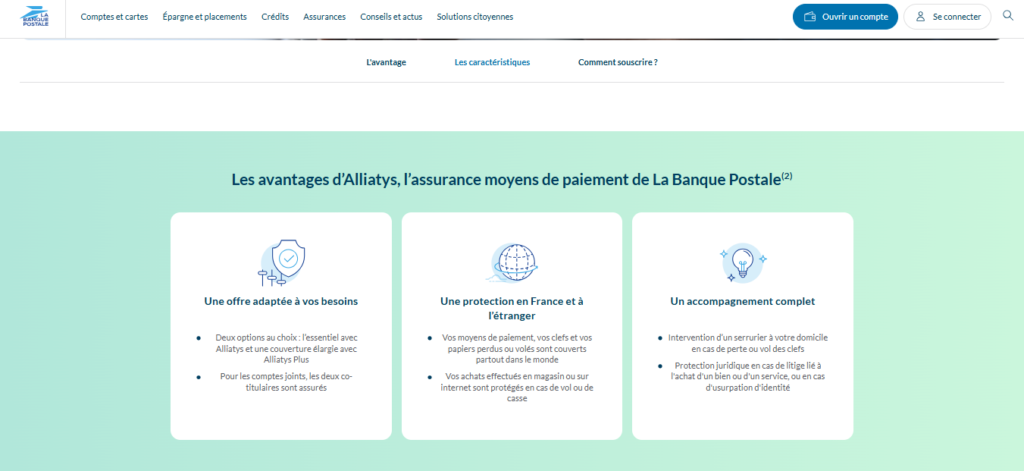1024x471 pixels.
Task: Open the Crédits menu
Action: [x=275, y=17]
